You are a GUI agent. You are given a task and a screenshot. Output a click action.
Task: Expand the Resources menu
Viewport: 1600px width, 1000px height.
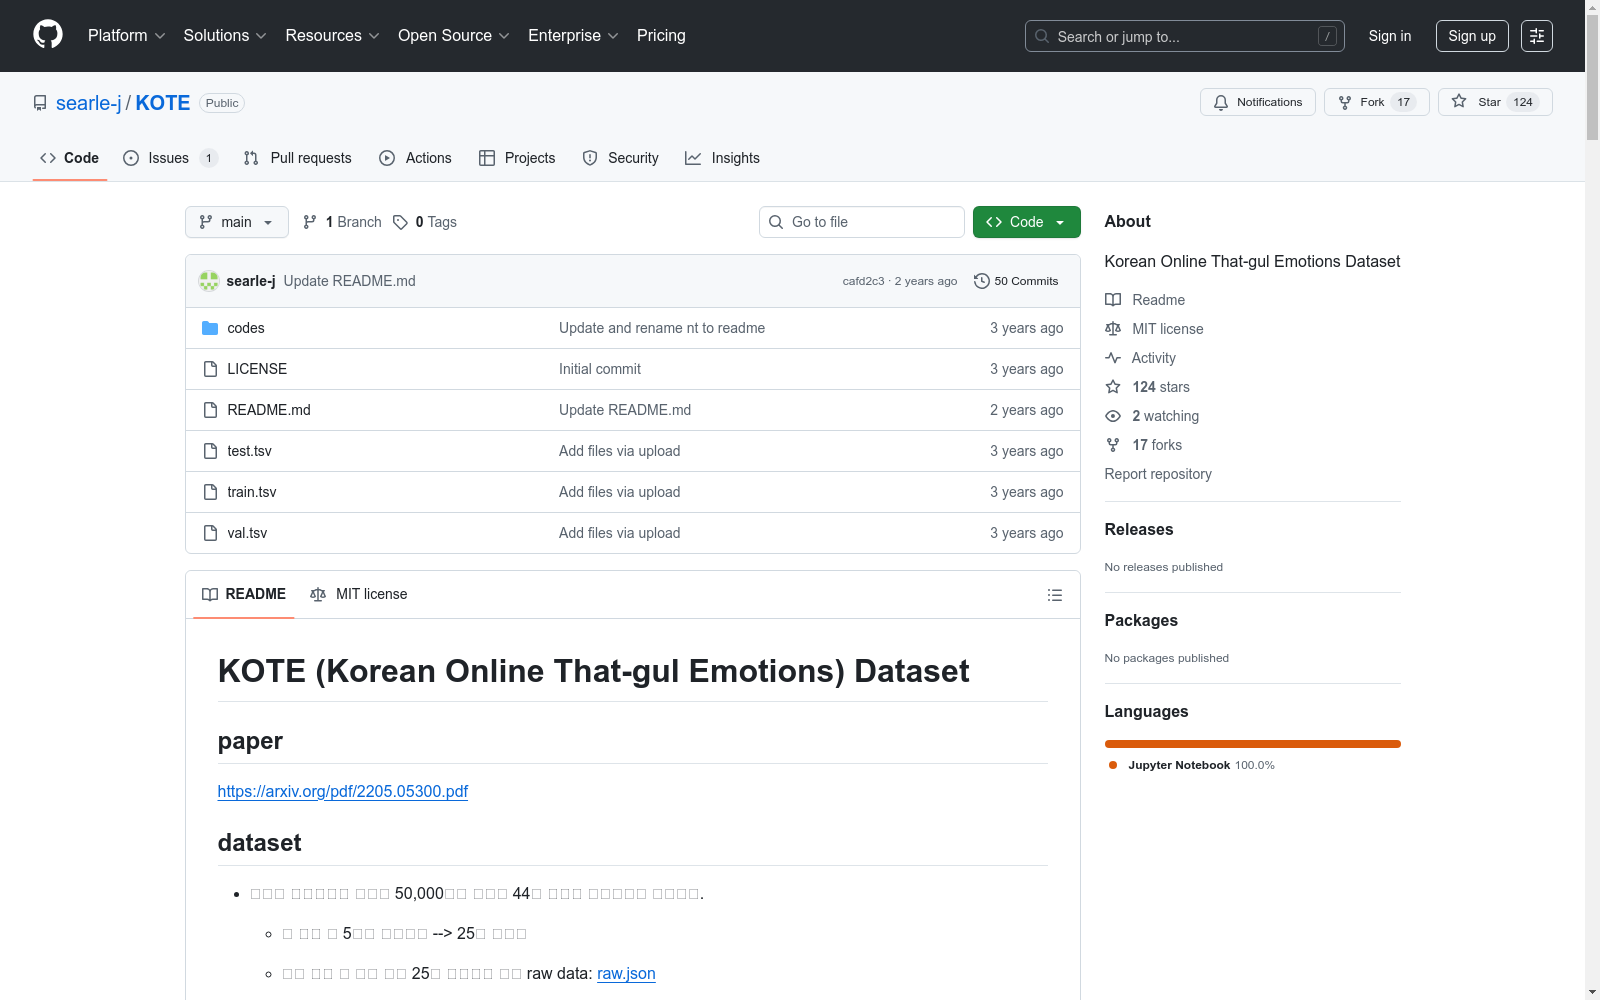[x=333, y=35]
